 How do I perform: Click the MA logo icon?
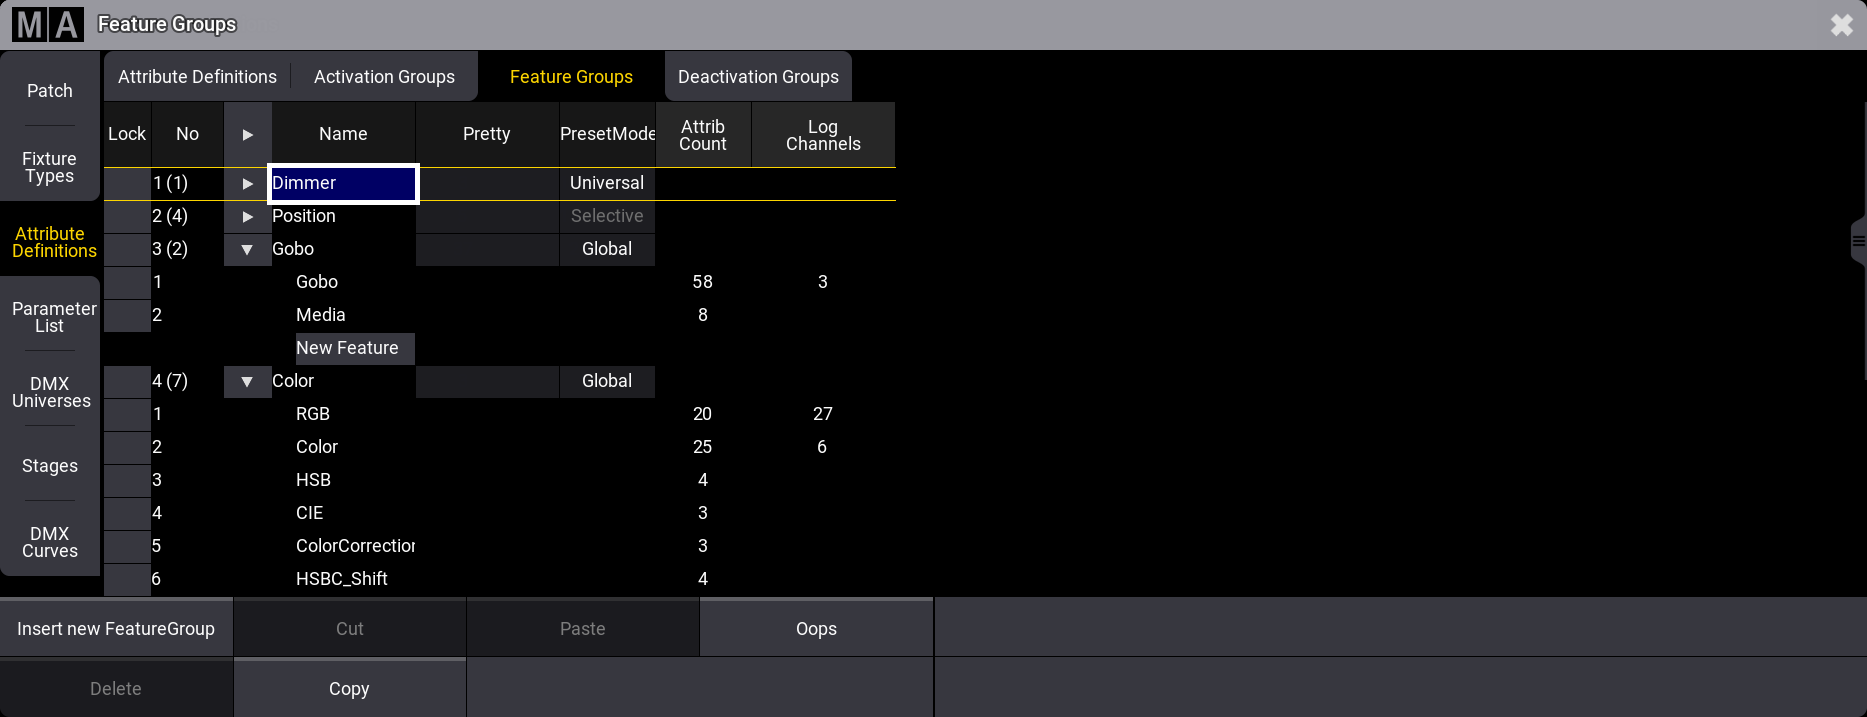click(47, 24)
